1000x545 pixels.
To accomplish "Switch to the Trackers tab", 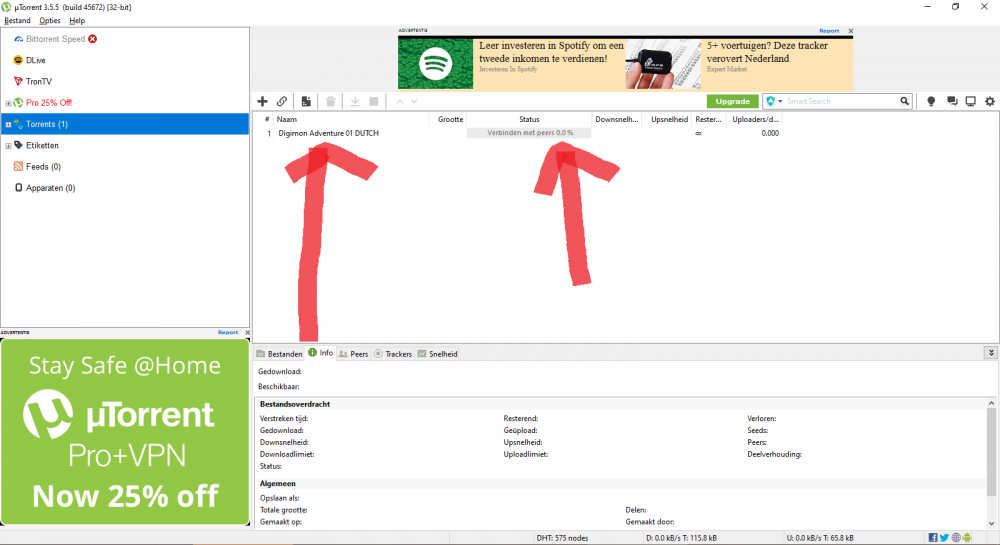I will pos(393,354).
